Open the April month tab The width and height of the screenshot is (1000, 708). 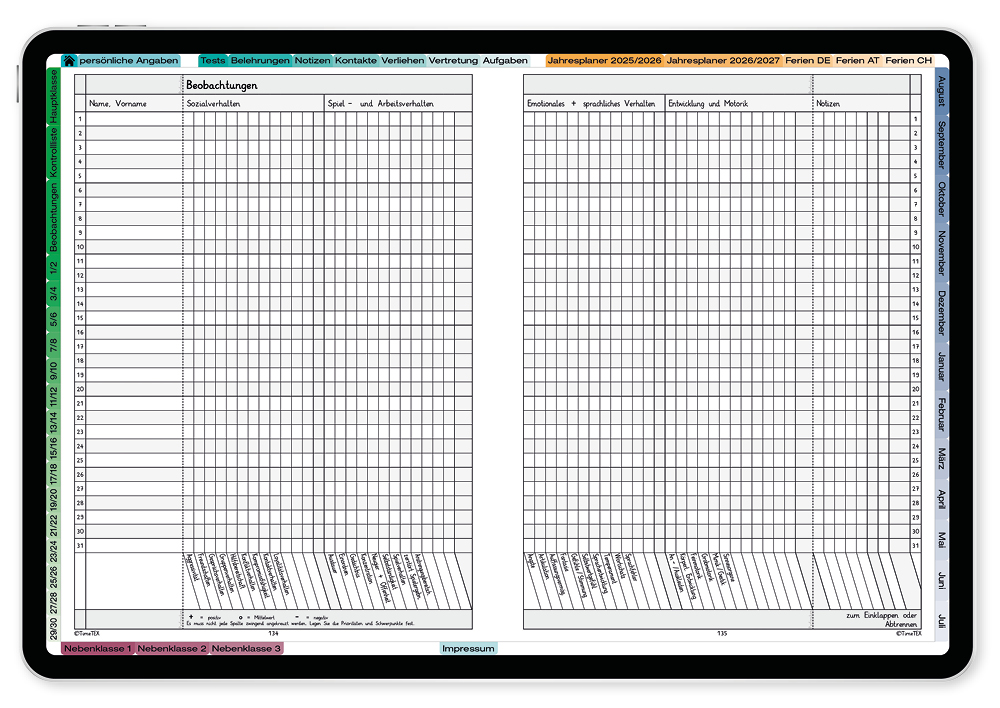941,499
